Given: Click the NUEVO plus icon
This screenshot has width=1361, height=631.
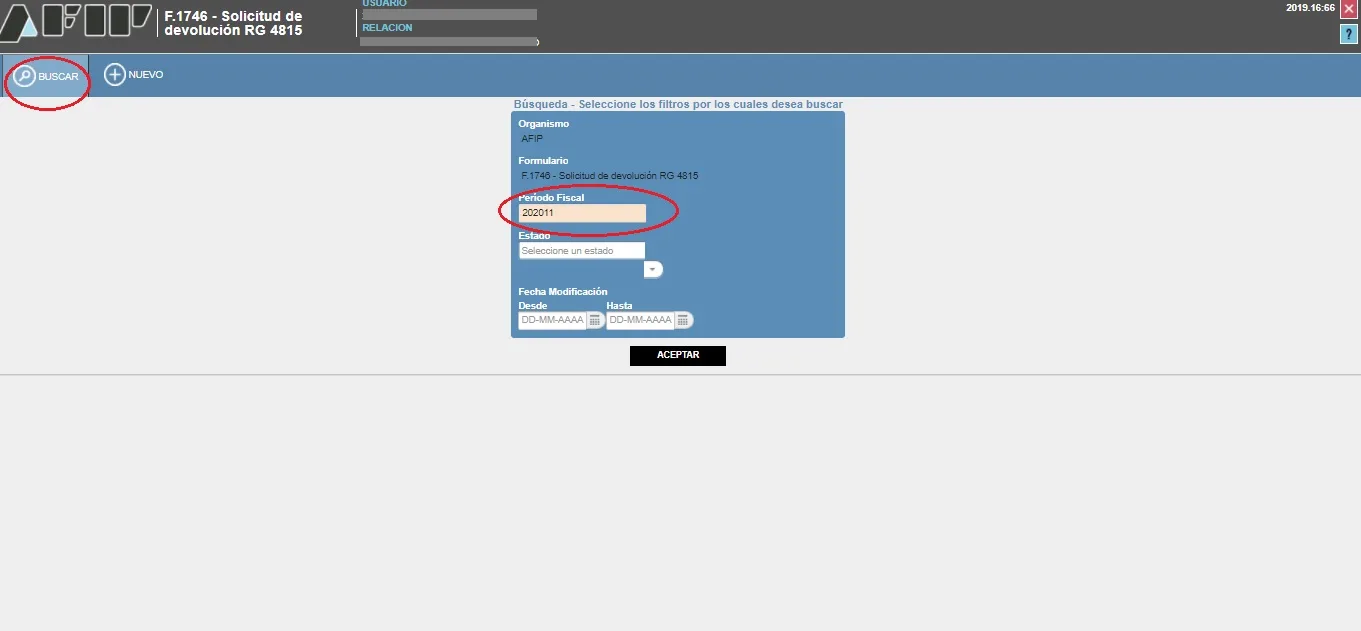Looking at the screenshot, I should [115, 75].
